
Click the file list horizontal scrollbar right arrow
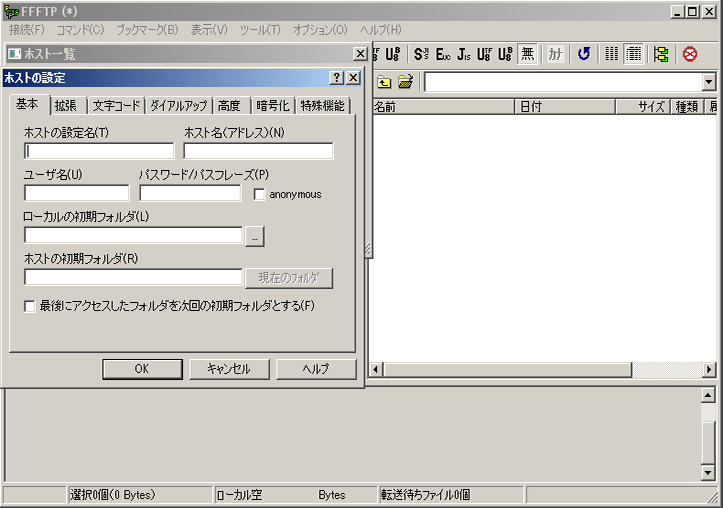[x=709, y=370]
